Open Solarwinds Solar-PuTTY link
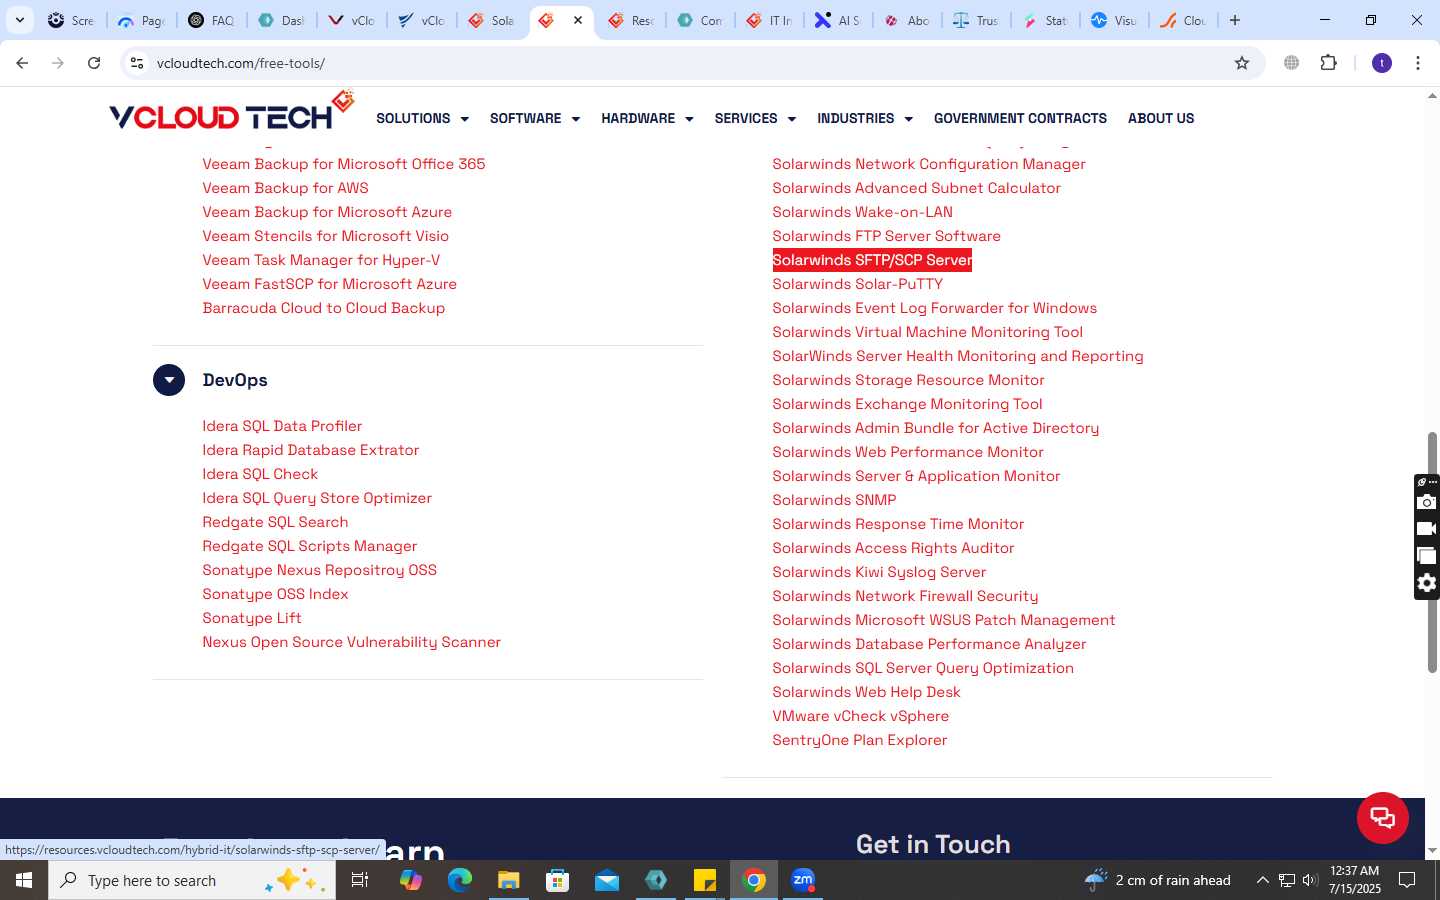The image size is (1440, 900). 857,284
